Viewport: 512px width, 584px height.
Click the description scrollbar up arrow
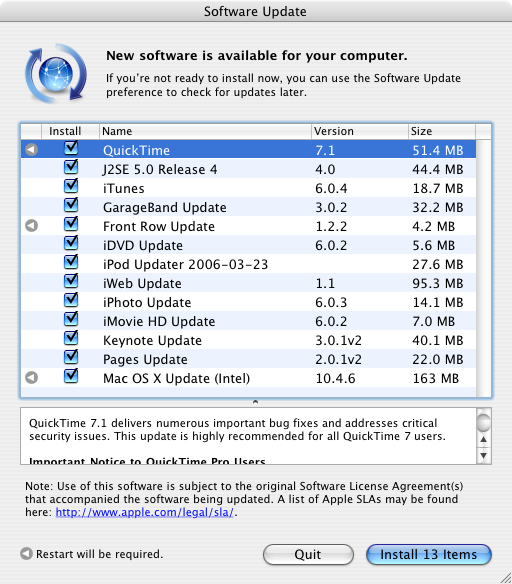coord(484,439)
